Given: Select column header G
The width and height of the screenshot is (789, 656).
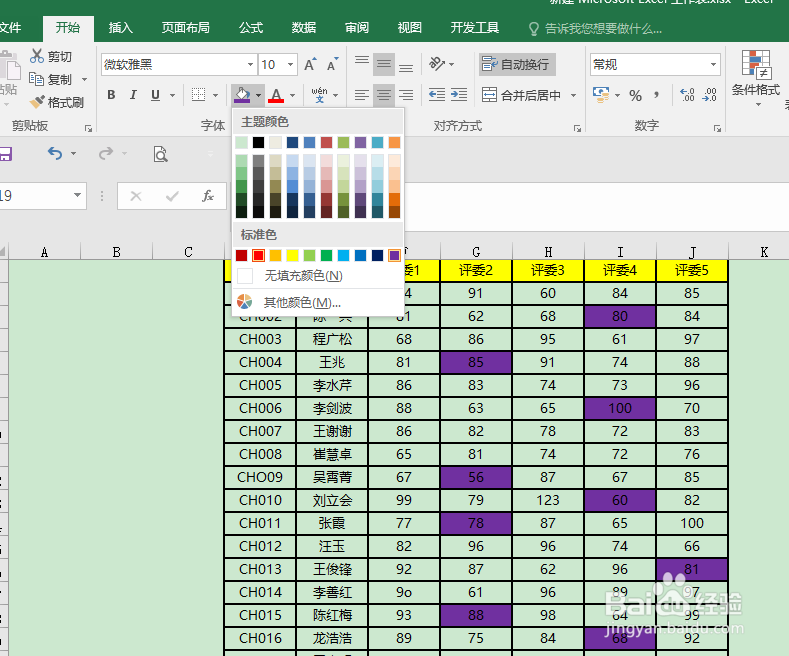Looking at the screenshot, I should (x=476, y=252).
